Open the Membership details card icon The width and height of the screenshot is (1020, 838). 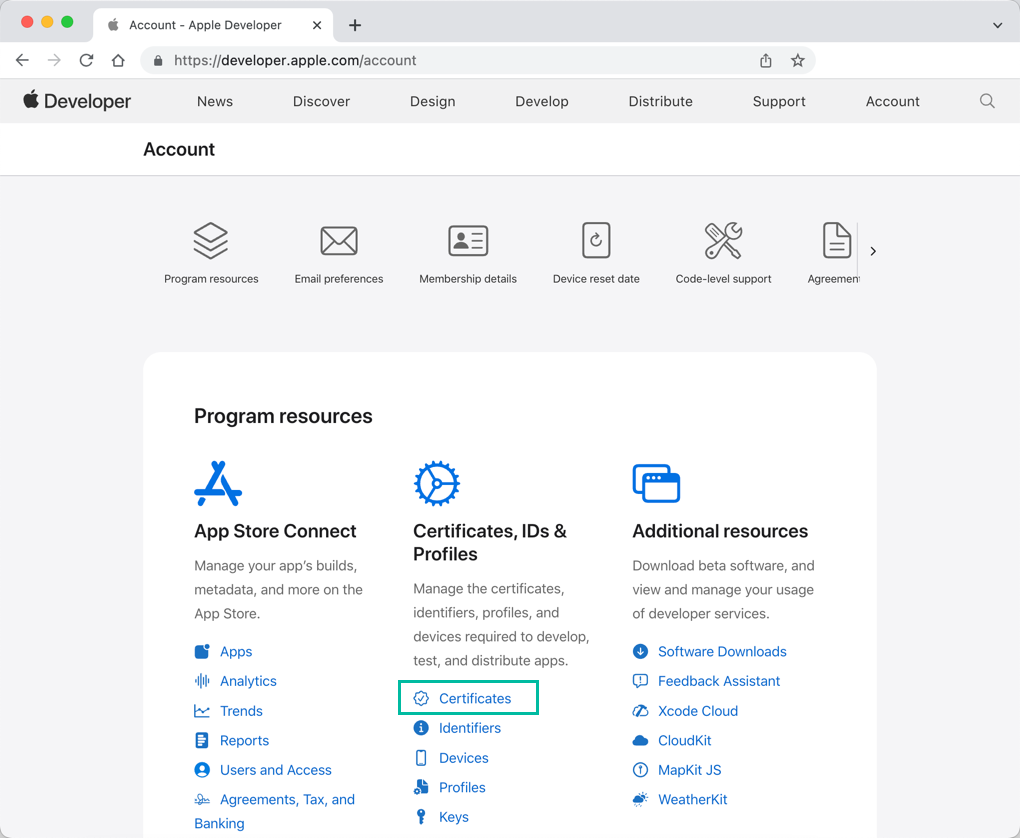pyautogui.click(x=468, y=241)
